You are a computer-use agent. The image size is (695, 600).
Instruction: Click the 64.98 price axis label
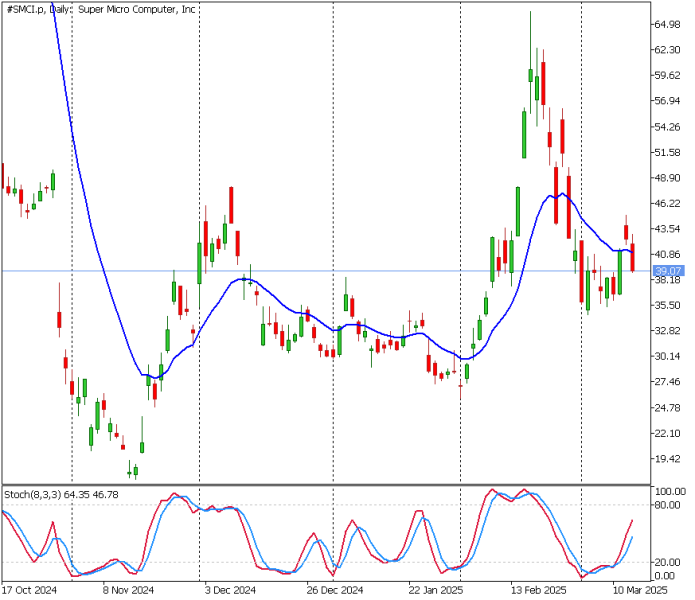667,24
